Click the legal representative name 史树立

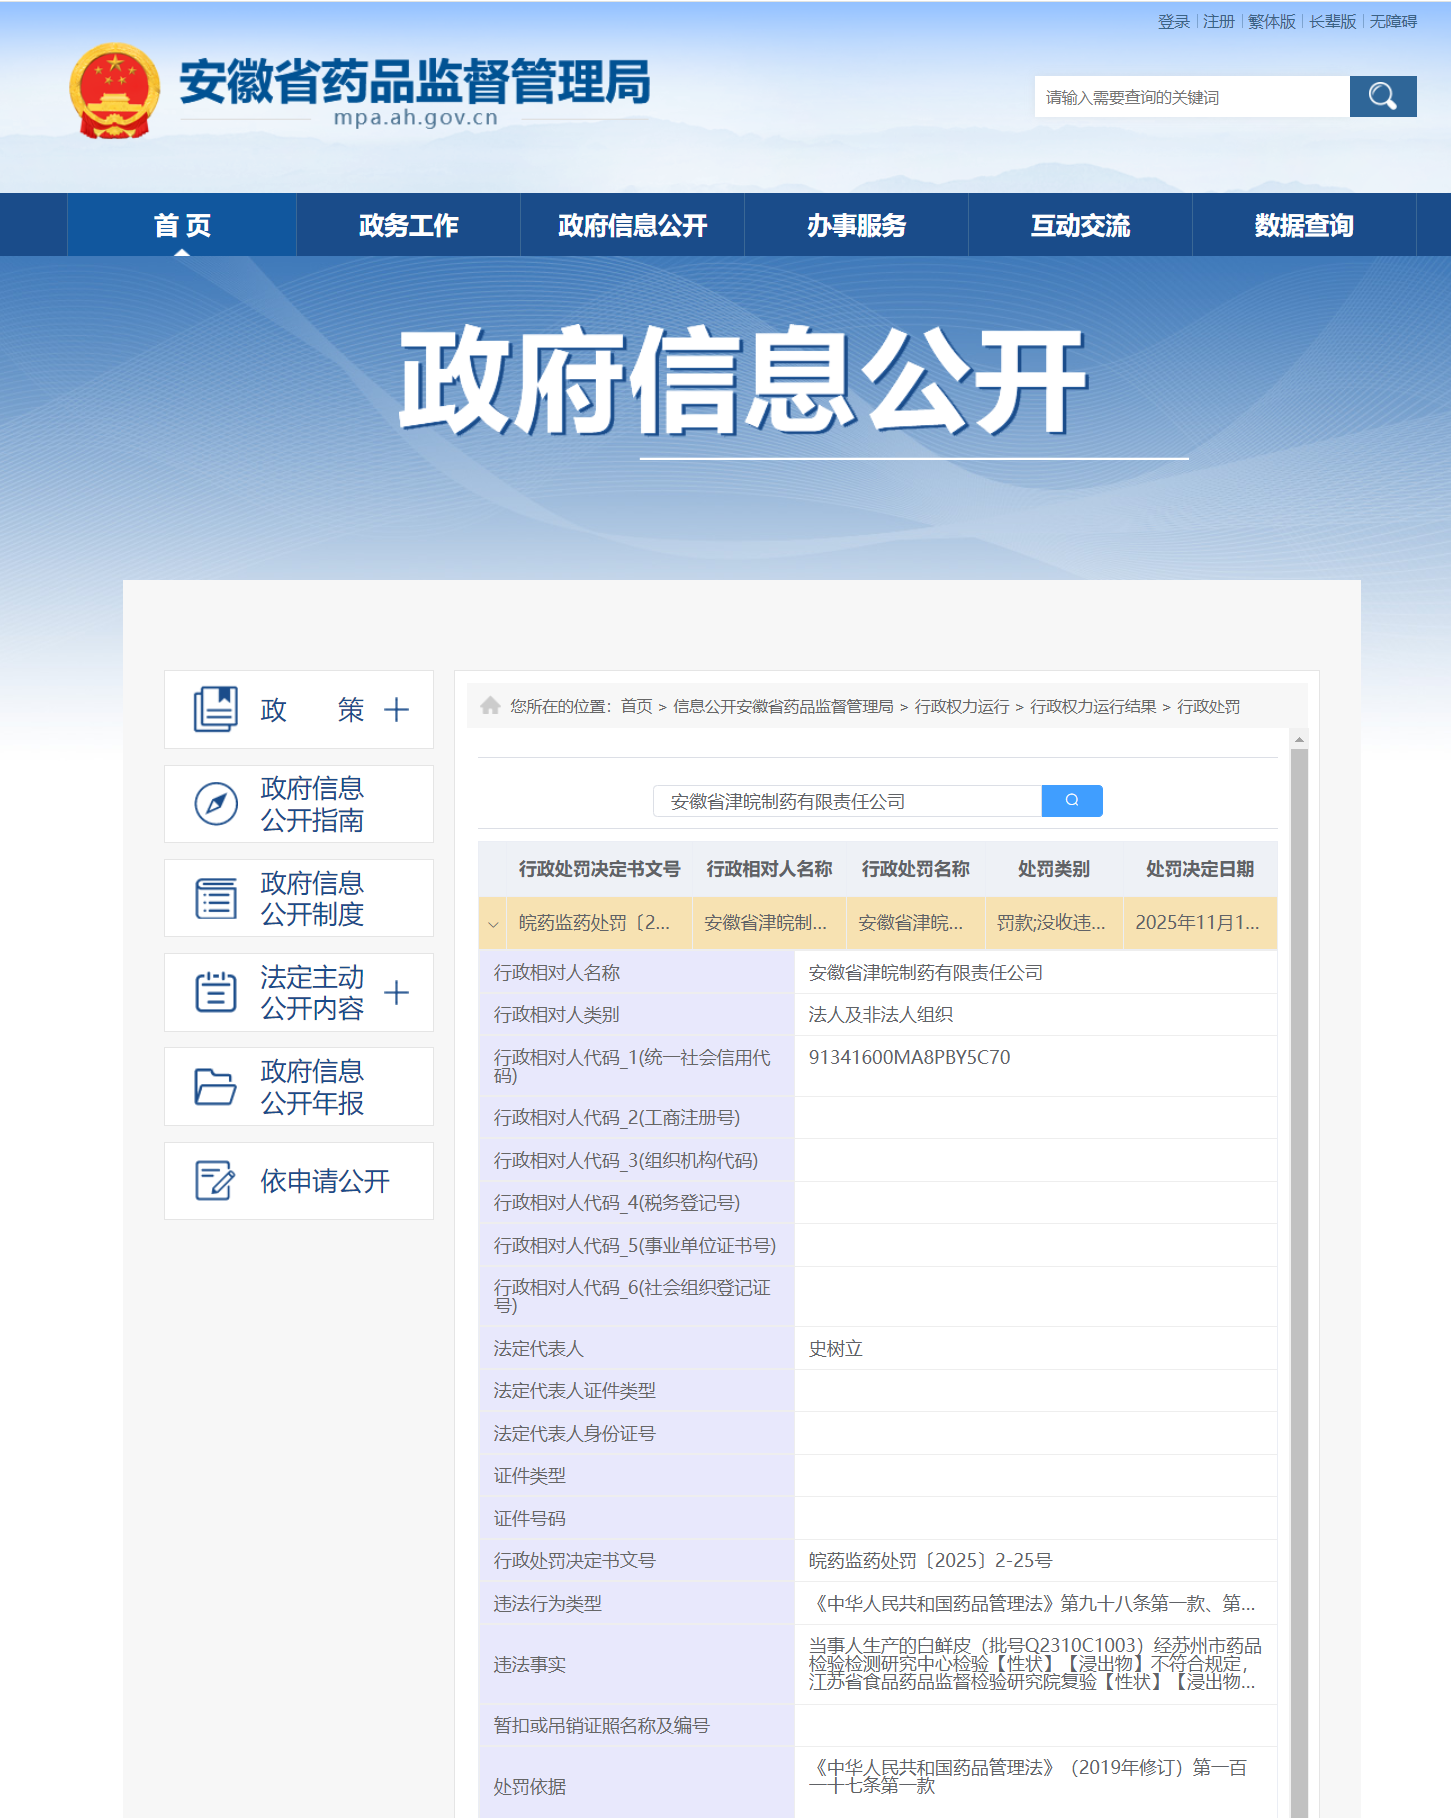click(835, 1349)
